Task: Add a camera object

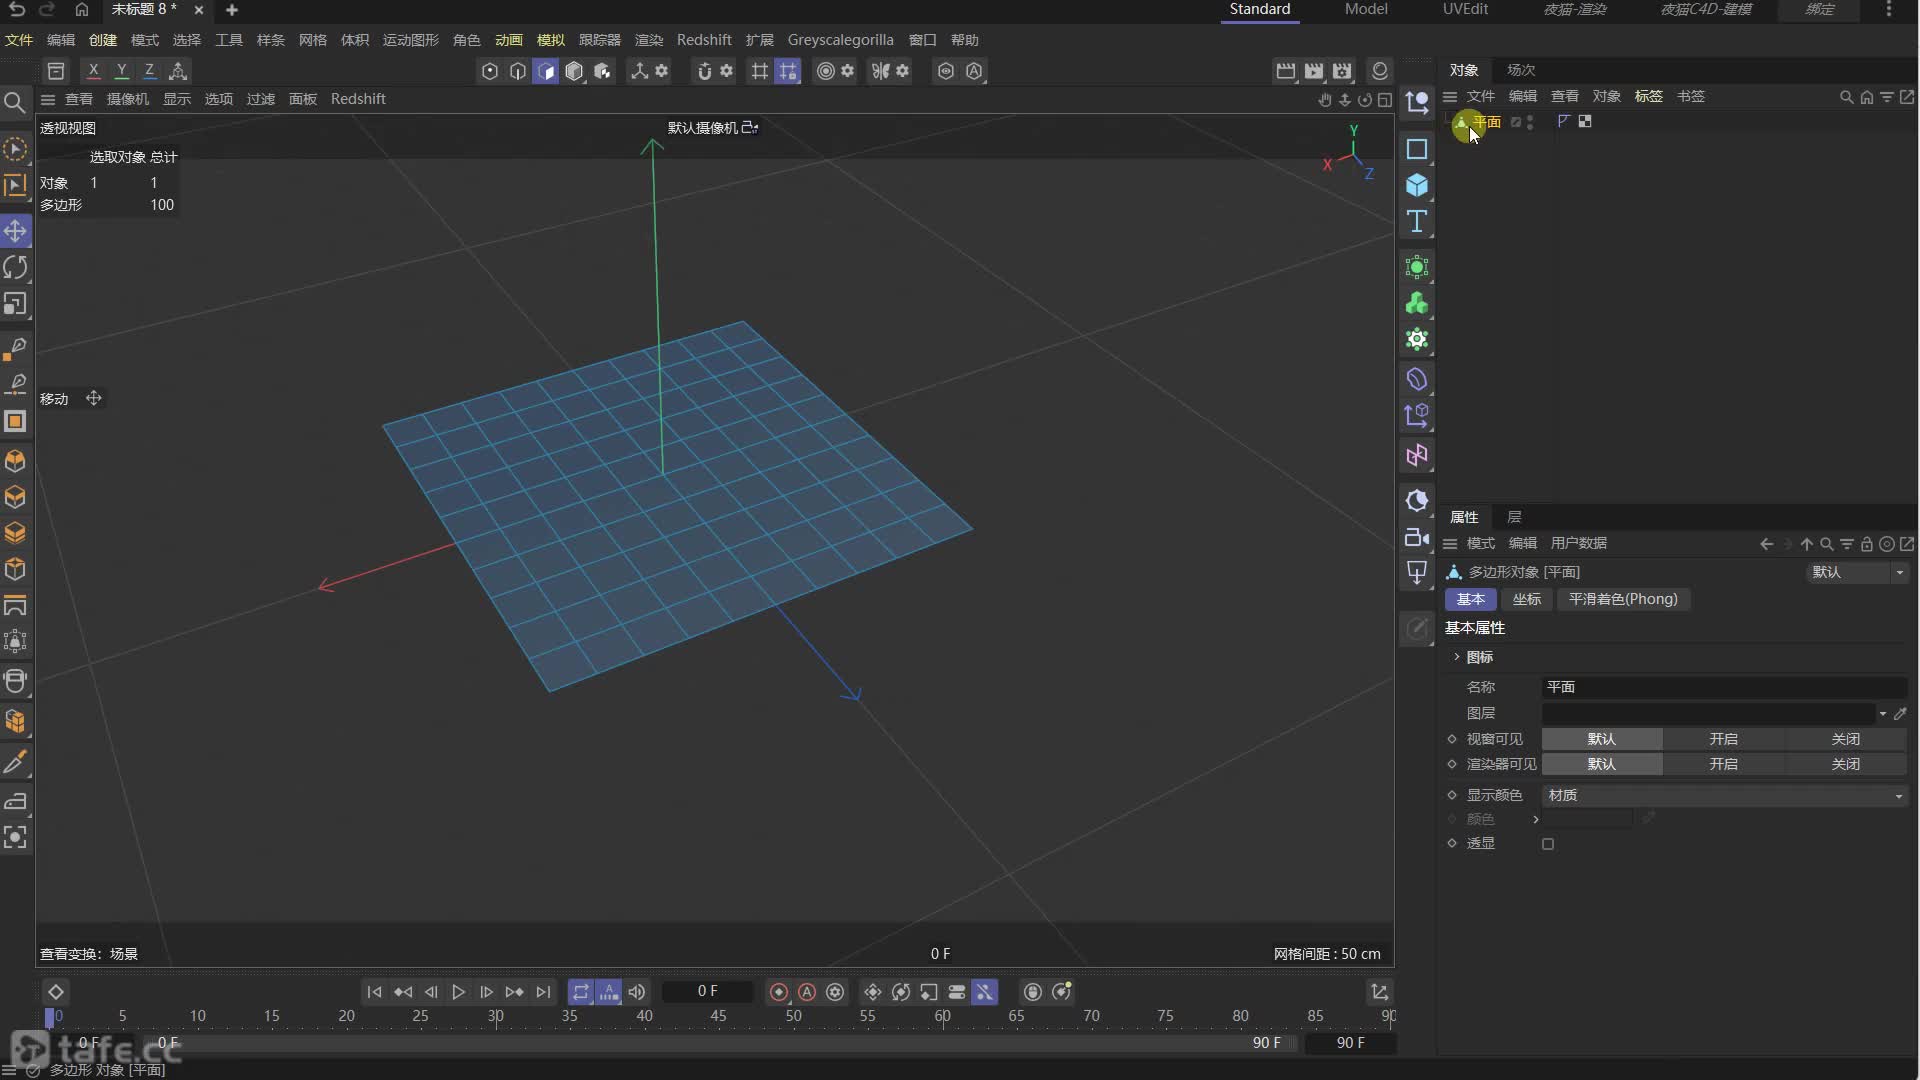Action: [x=1417, y=537]
